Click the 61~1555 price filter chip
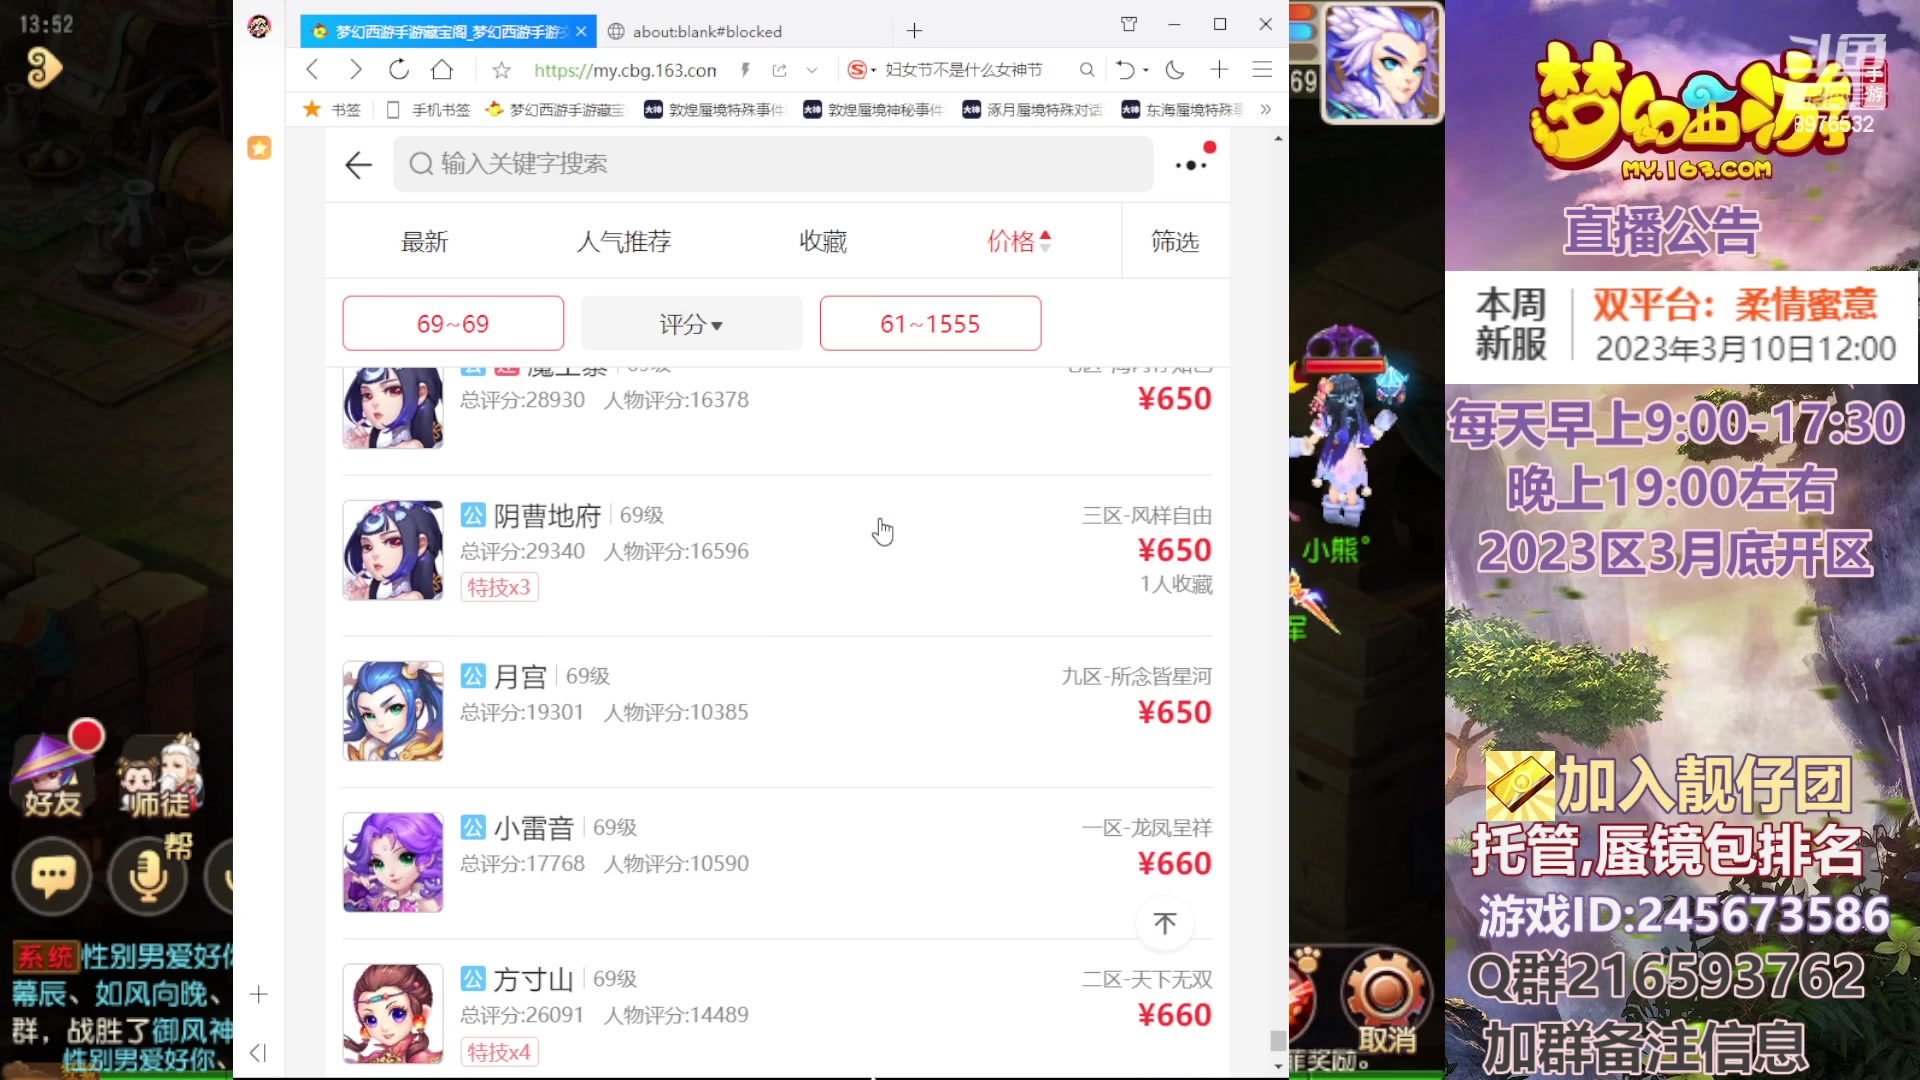Viewport: 1920px width, 1080px height. tap(930, 323)
